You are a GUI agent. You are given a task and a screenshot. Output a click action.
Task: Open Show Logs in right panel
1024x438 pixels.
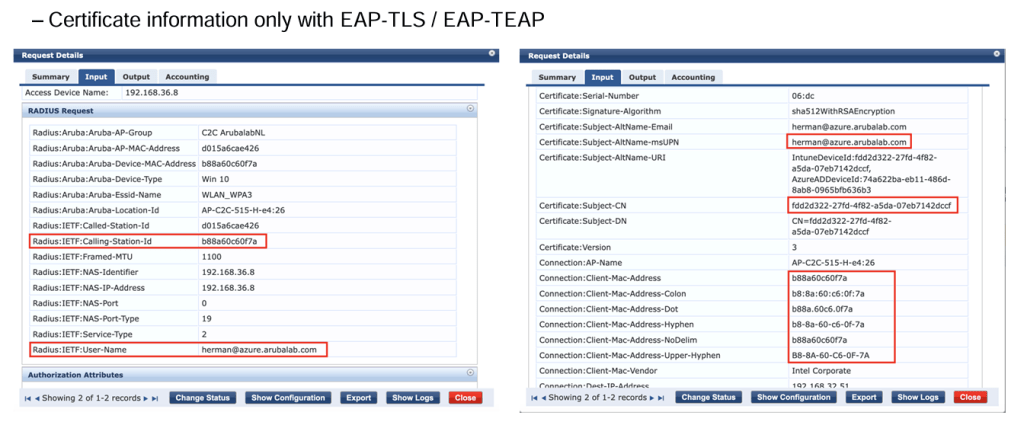918,398
